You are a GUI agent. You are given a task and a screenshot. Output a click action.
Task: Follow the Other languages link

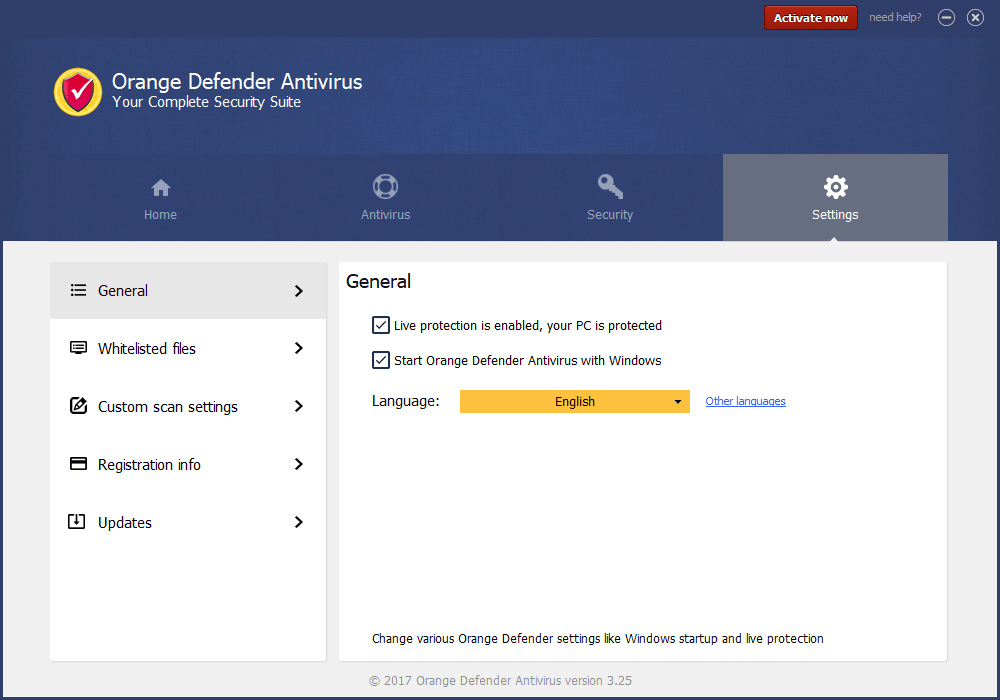745,402
